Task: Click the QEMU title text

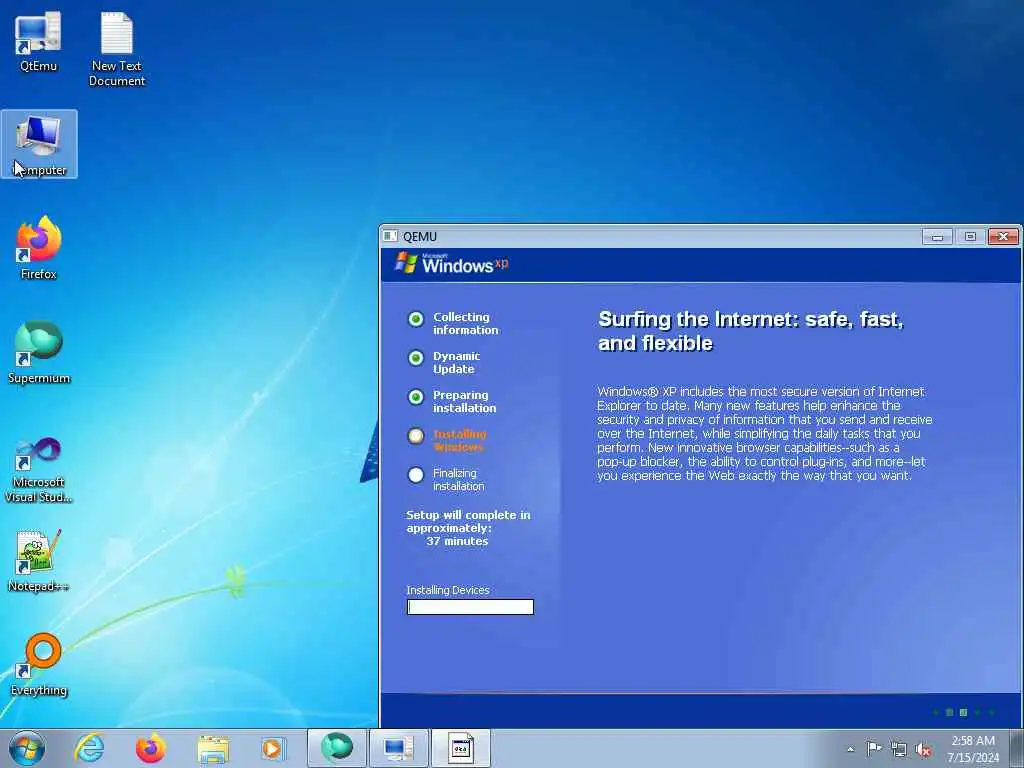Action: (x=420, y=236)
